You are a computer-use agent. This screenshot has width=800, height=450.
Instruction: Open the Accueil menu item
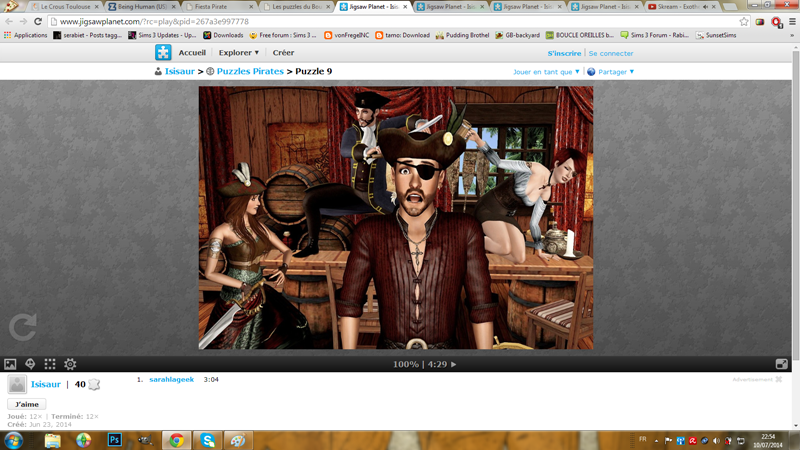[192, 53]
